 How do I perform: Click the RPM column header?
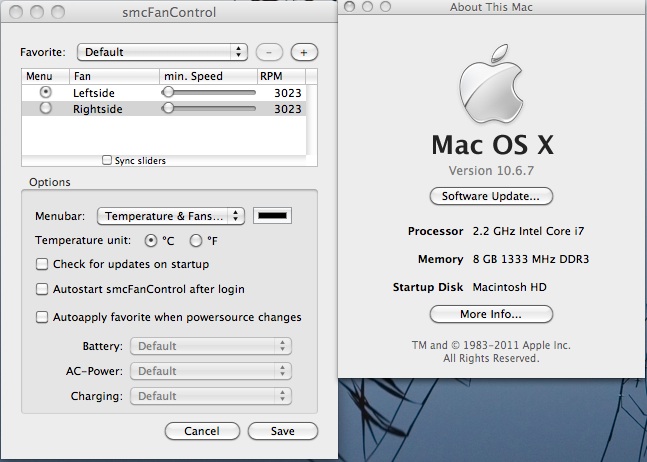[x=281, y=76]
